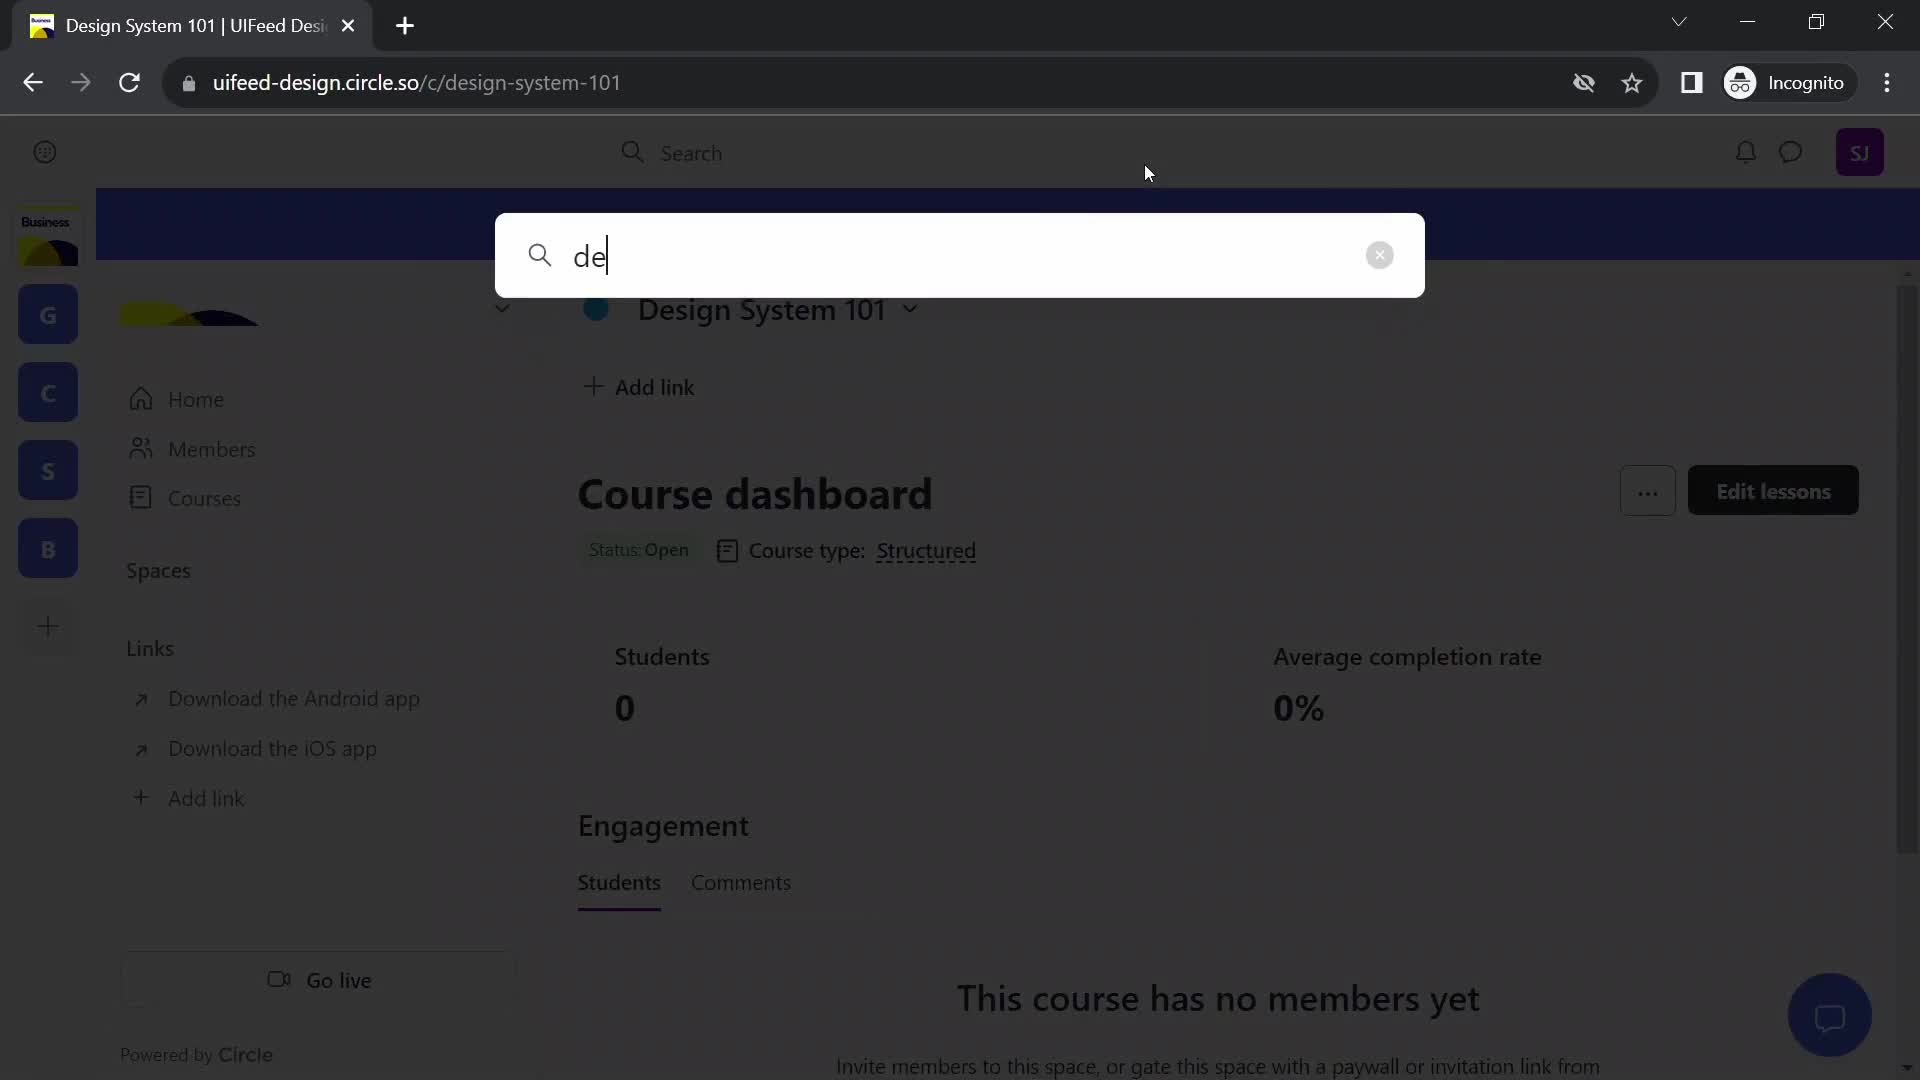This screenshot has width=1920, height=1080.
Task: Open the support chat widget
Action: 1829,1016
